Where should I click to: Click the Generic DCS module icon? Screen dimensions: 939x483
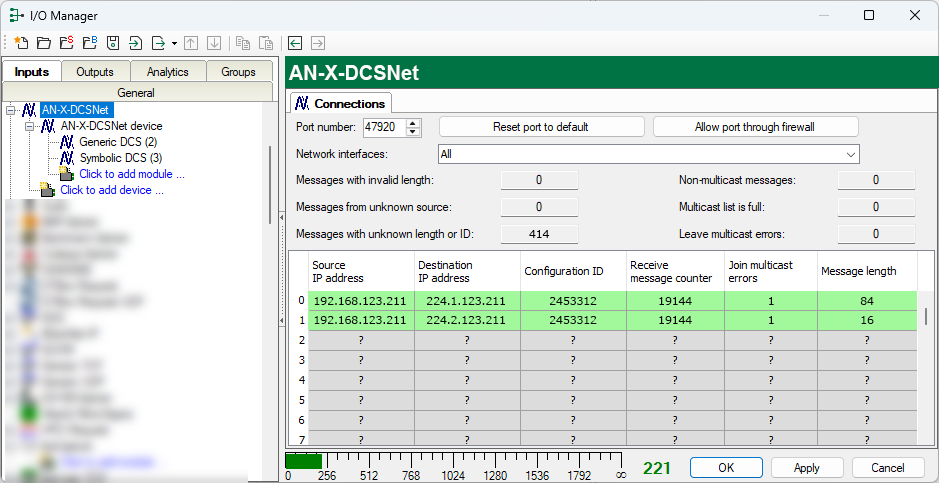[x=67, y=142]
